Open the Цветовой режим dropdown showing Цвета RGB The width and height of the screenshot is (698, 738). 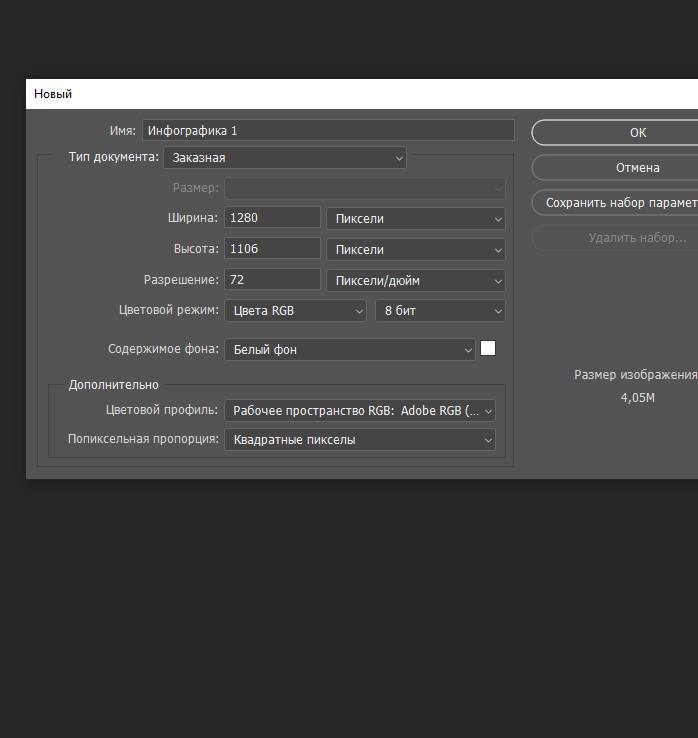click(295, 310)
